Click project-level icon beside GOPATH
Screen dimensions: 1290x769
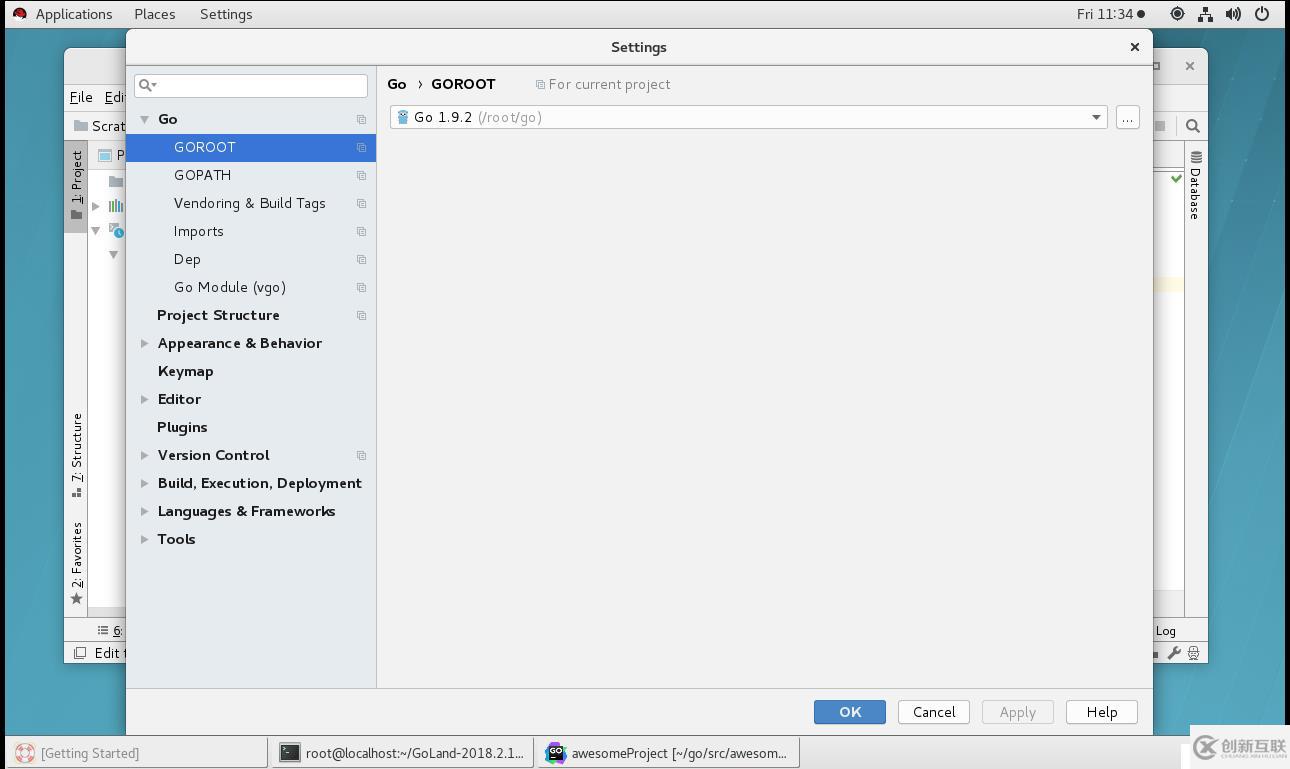click(x=361, y=175)
